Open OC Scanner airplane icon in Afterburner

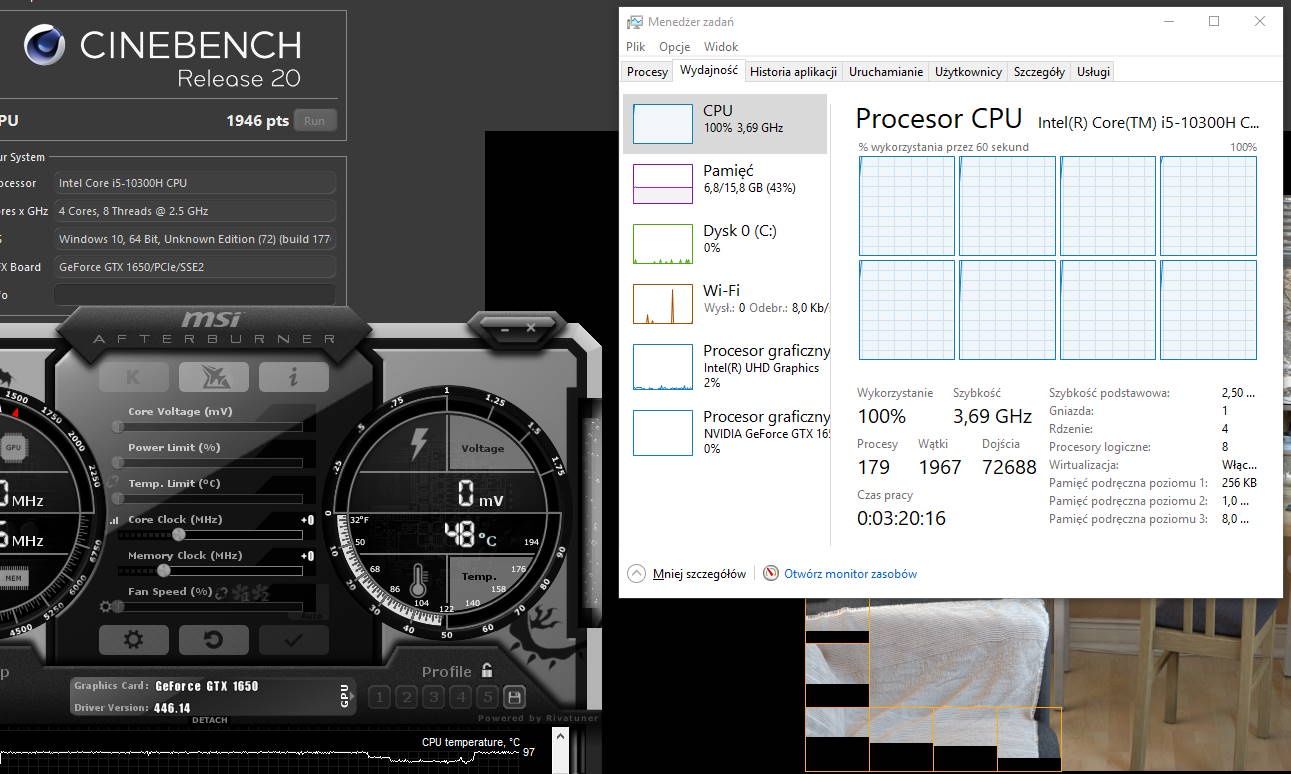[x=213, y=377]
